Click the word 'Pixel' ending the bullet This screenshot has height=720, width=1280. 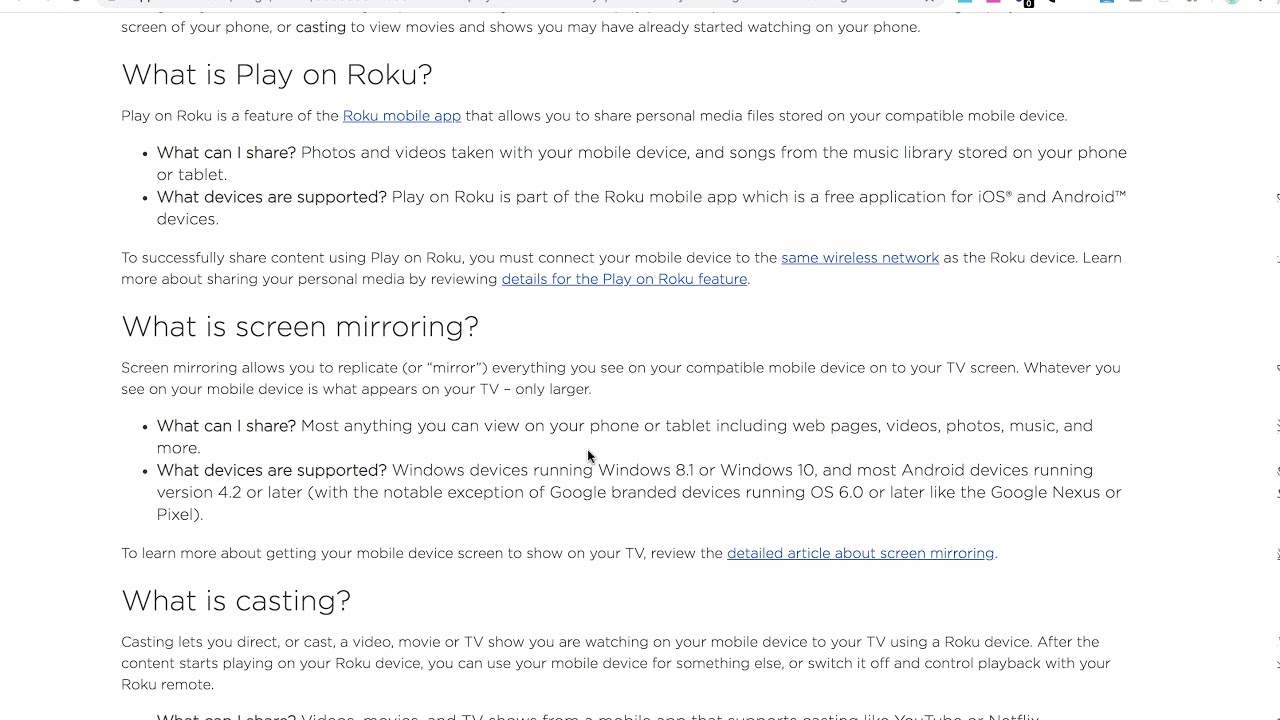point(176,514)
